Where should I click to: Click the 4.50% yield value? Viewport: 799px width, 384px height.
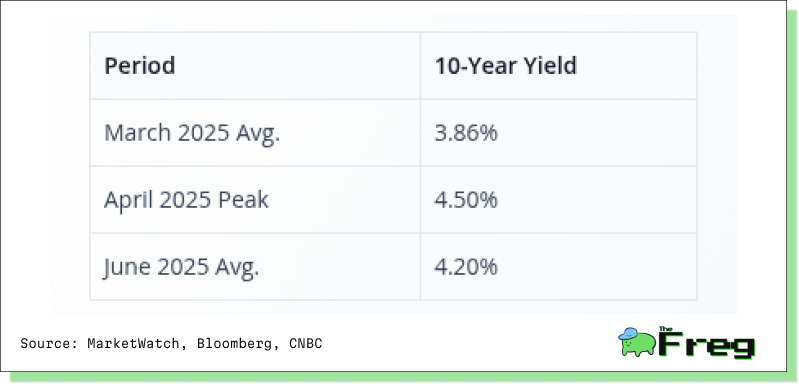(x=466, y=200)
